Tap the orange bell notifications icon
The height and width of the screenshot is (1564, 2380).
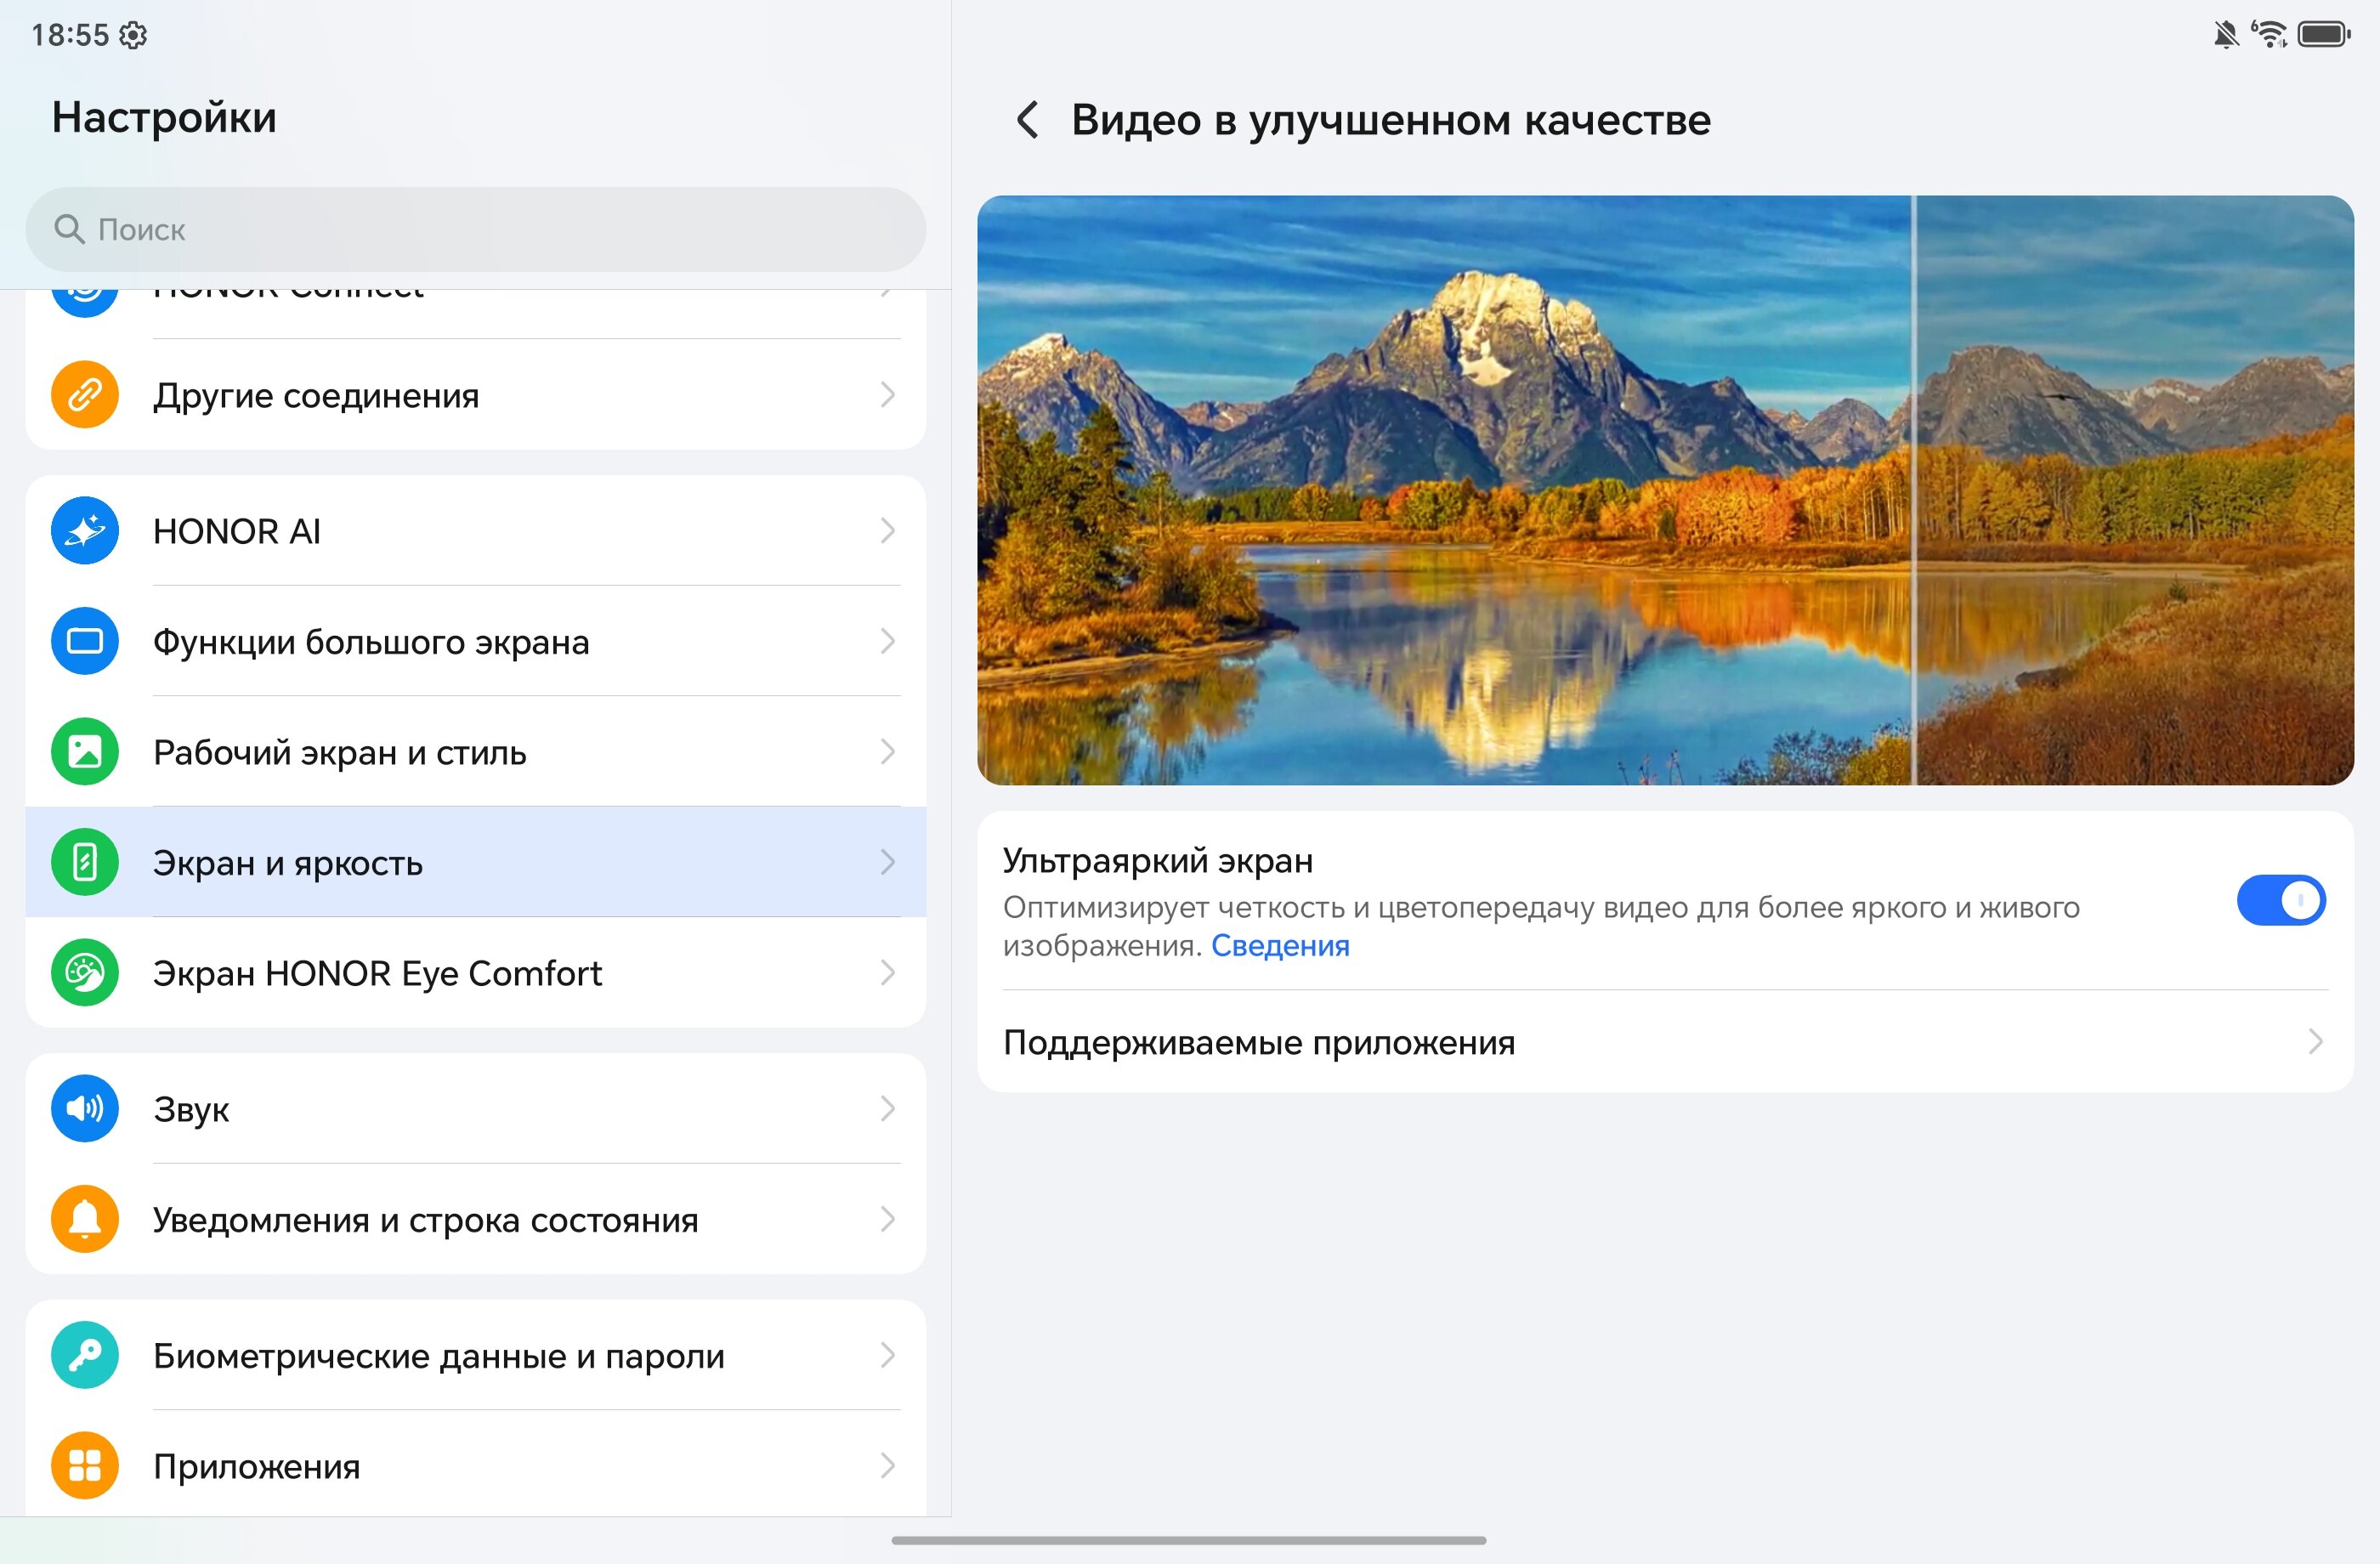pyautogui.click(x=85, y=1219)
